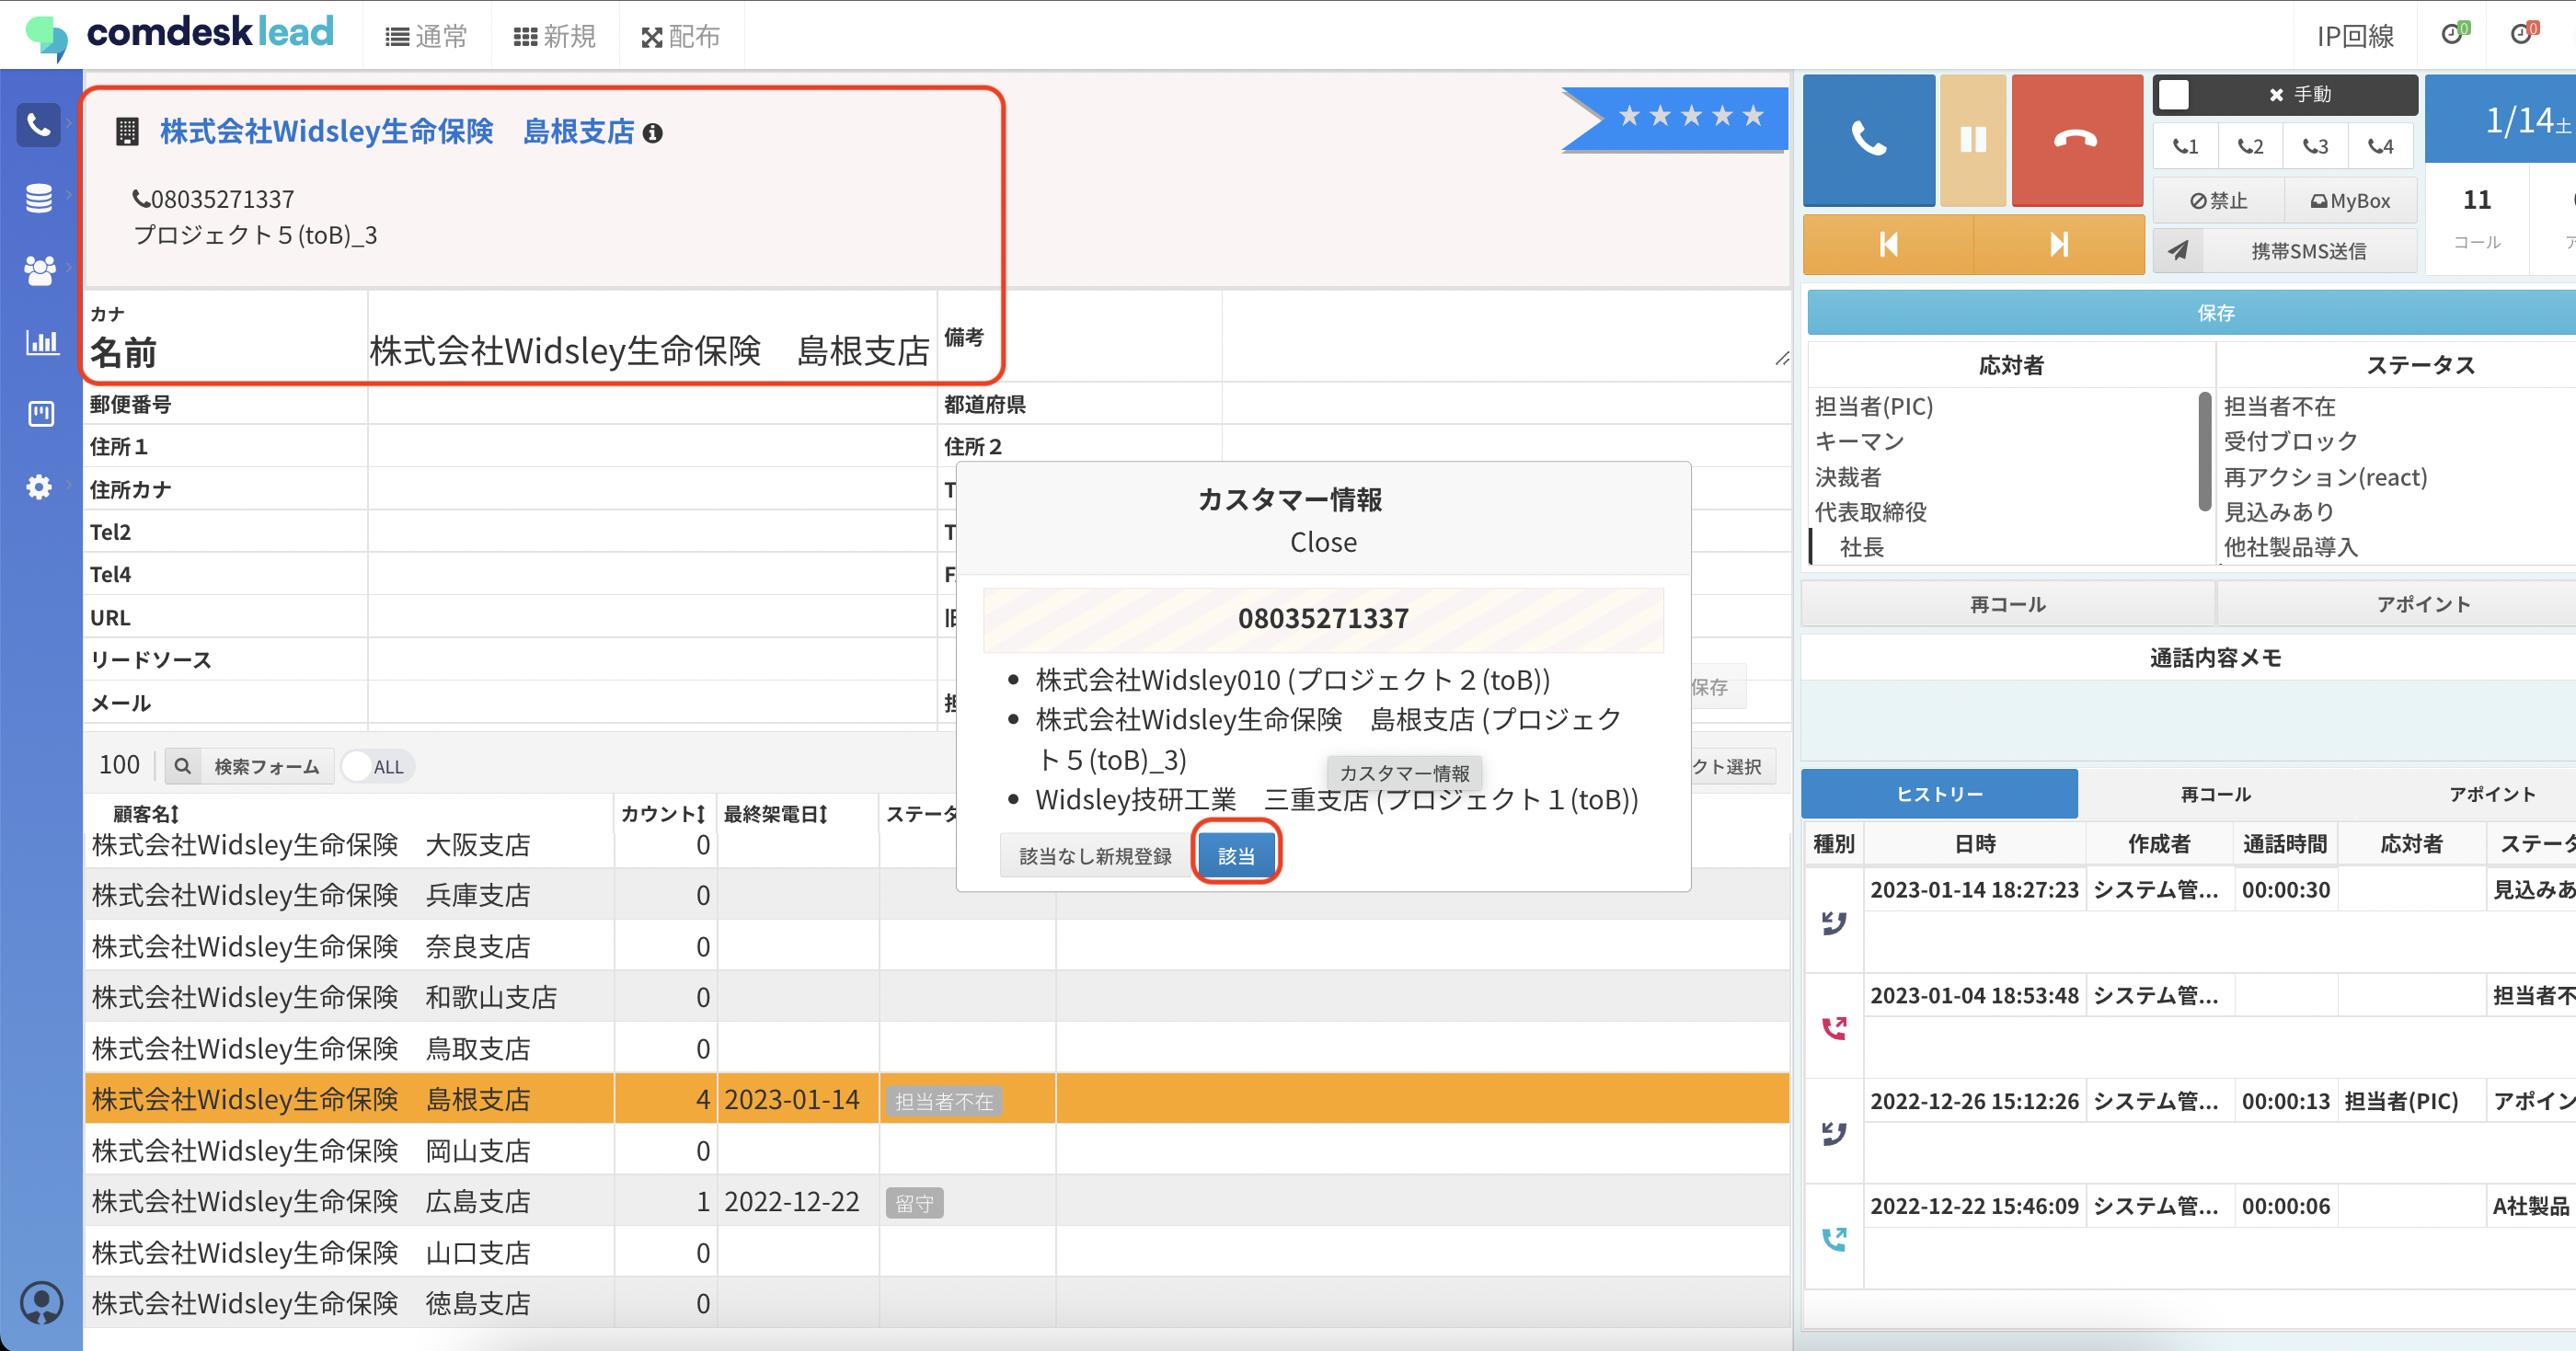The height and width of the screenshot is (1351, 2576).
Task: Open the users group sidebar icon
Action: point(39,270)
